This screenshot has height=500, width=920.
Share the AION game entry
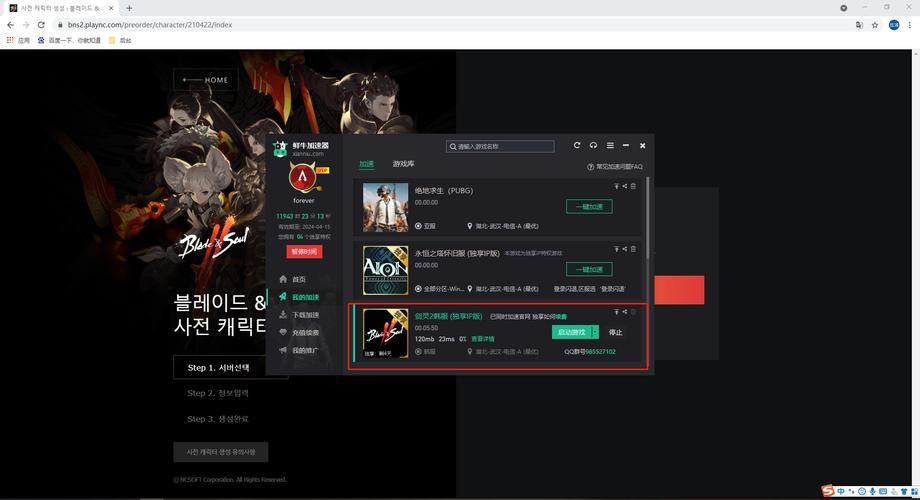pos(625,249)
